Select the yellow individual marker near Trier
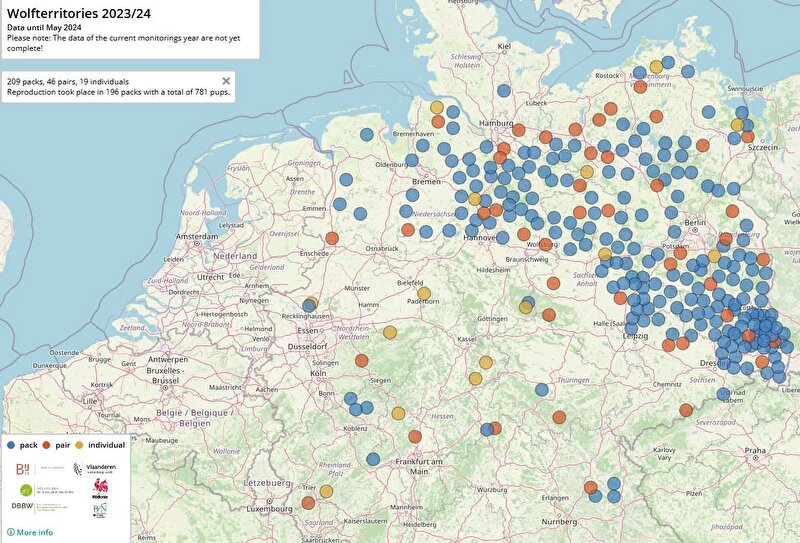Screen dimensions: 800x543 point(326,491)
